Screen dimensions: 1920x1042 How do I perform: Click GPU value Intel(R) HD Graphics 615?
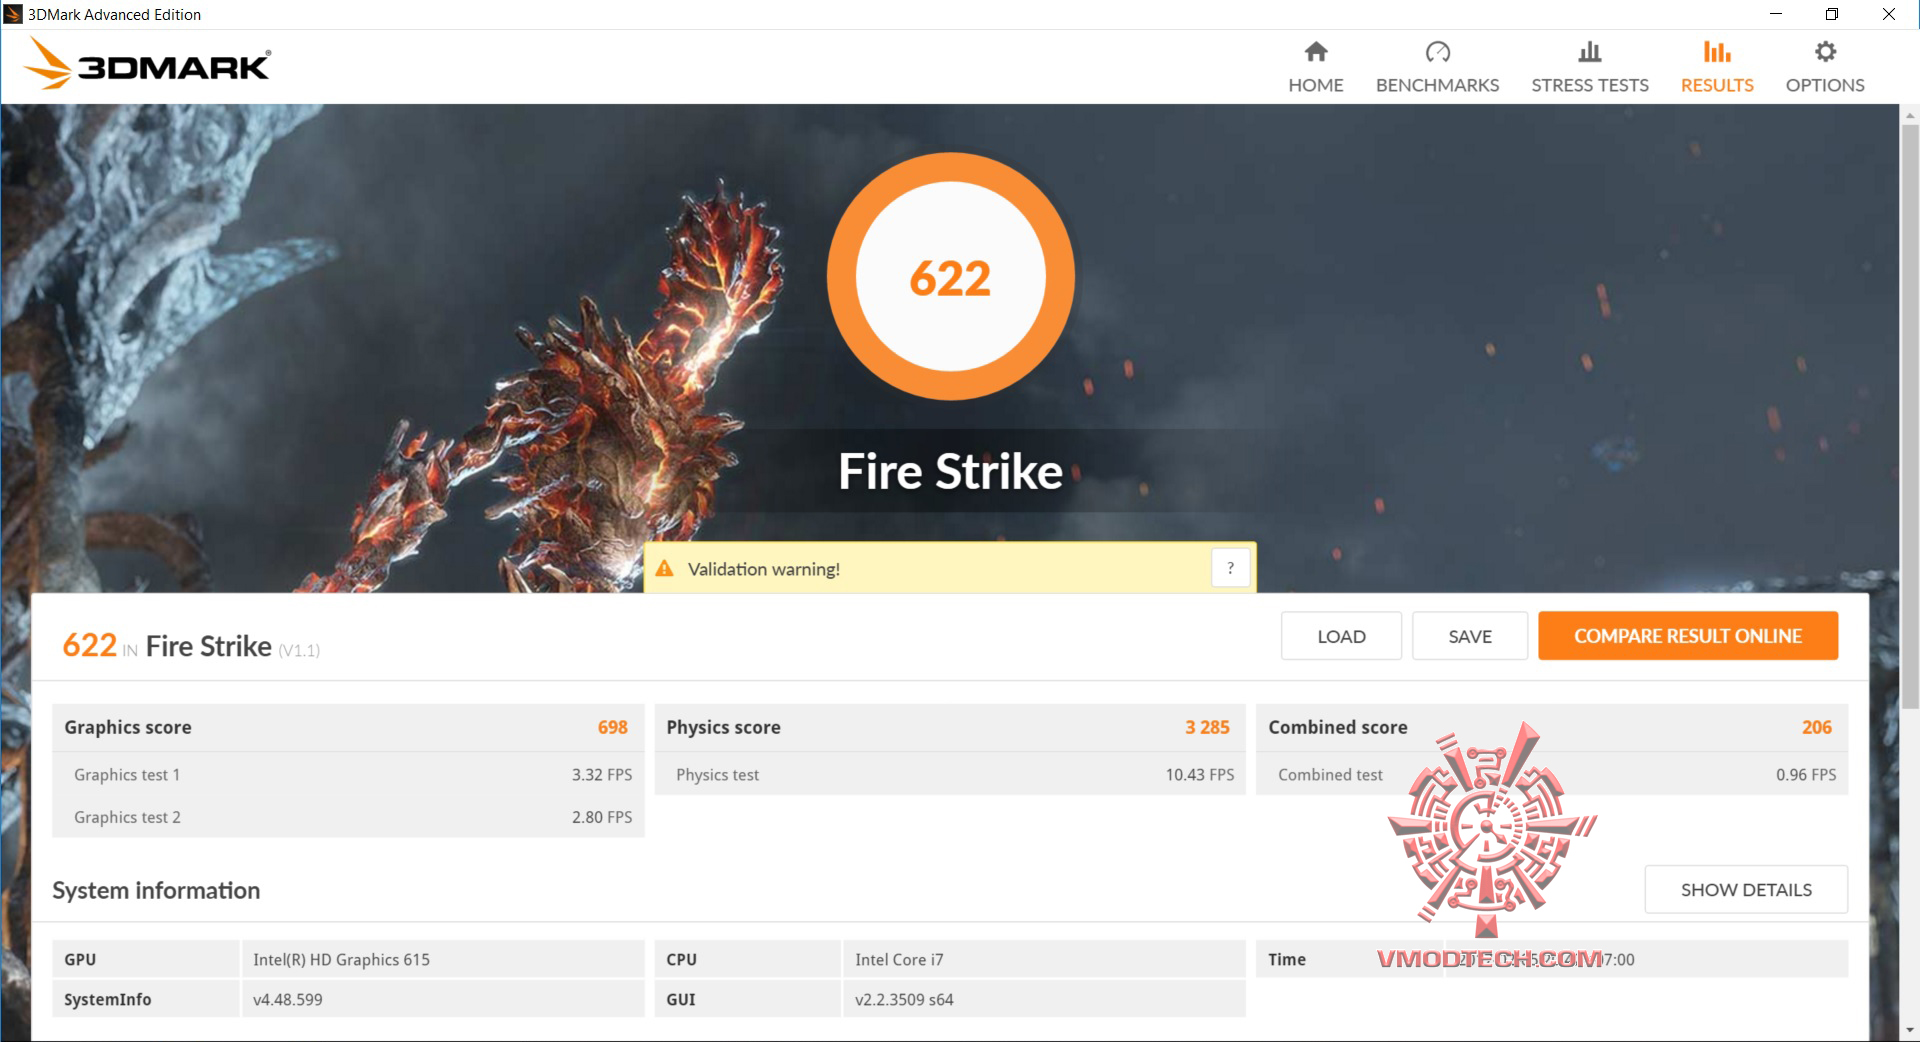pyautogui.click(x=341, y=959)
